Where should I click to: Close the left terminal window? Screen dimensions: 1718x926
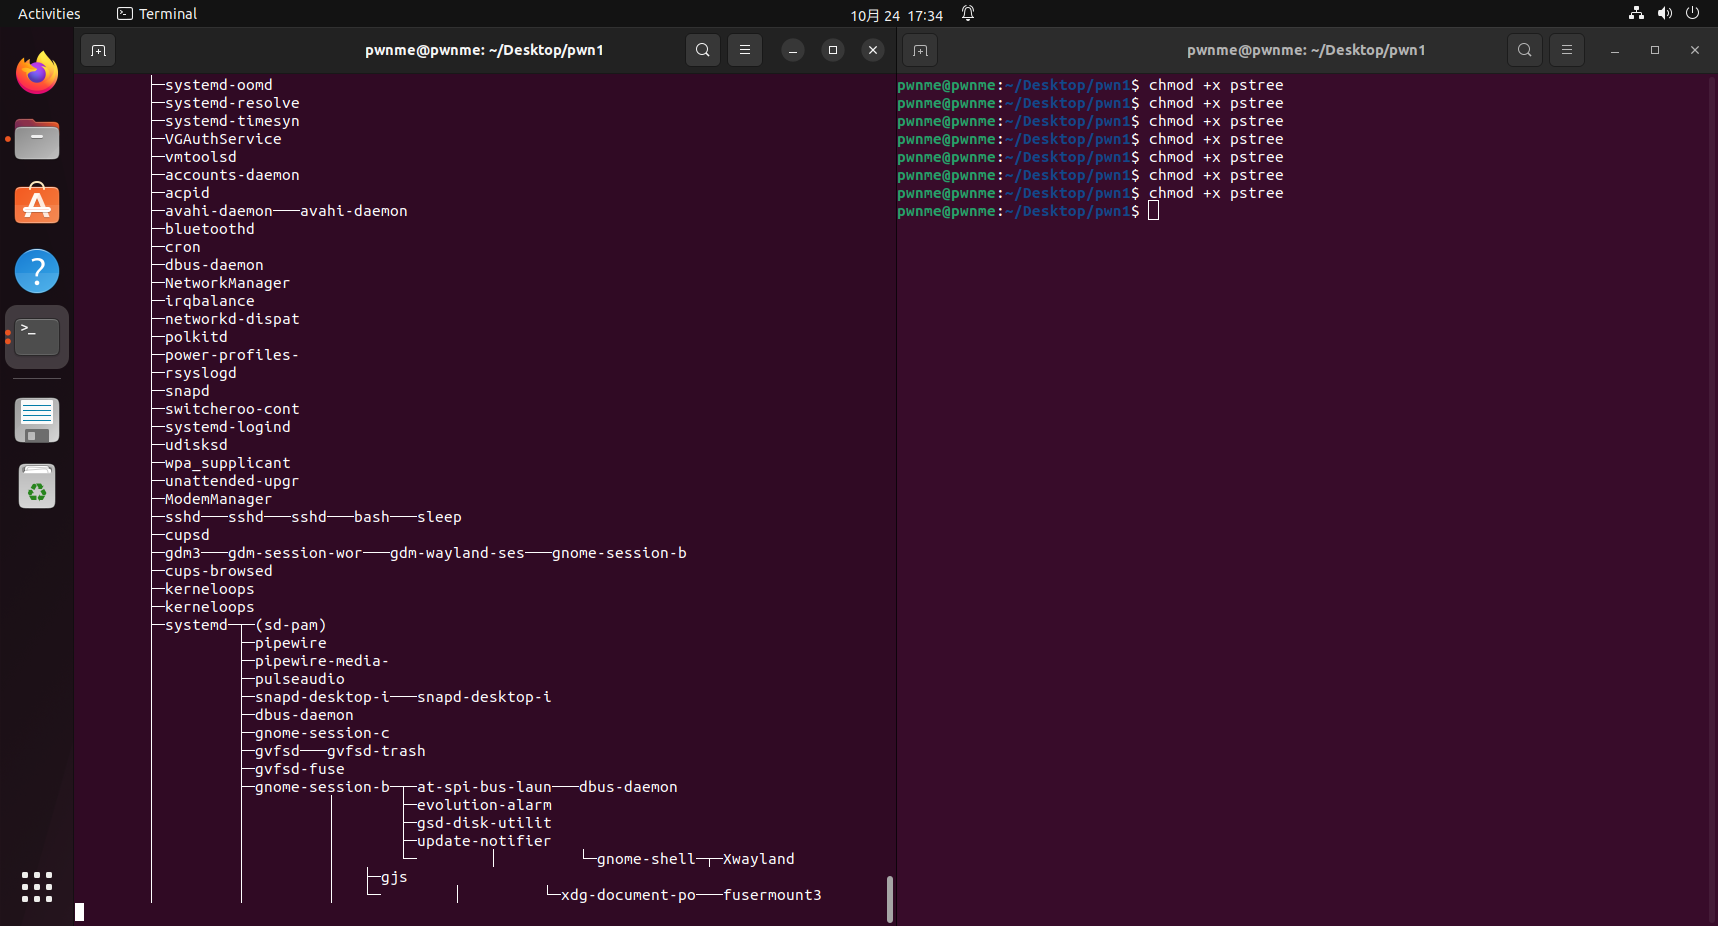(873, 50)
